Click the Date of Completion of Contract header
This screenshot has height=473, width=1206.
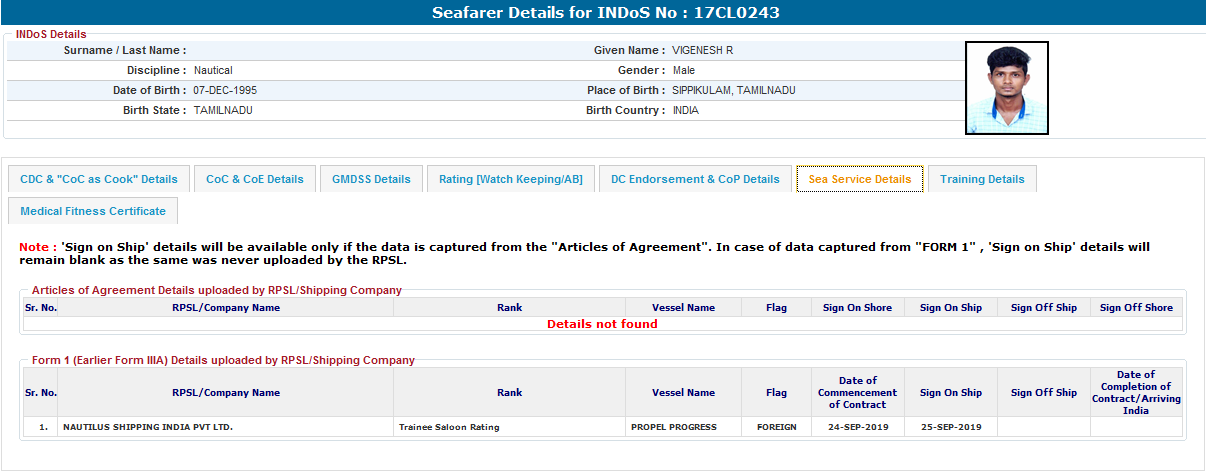pos(1135,392)
